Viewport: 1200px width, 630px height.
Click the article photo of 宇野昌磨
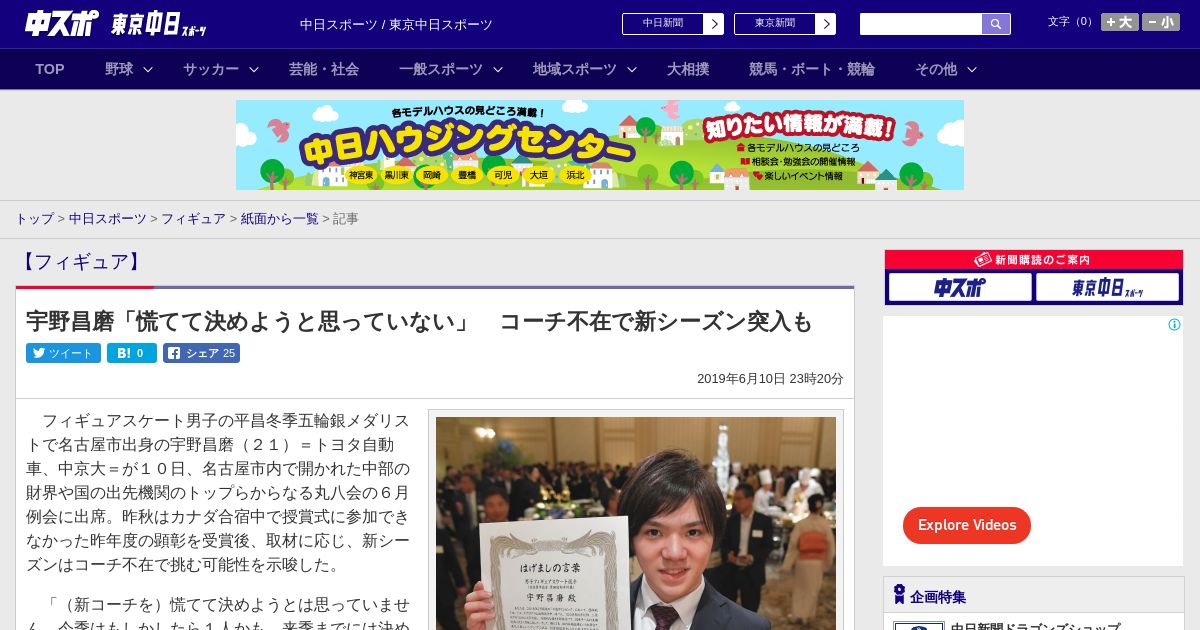click(x=636, y=523)
